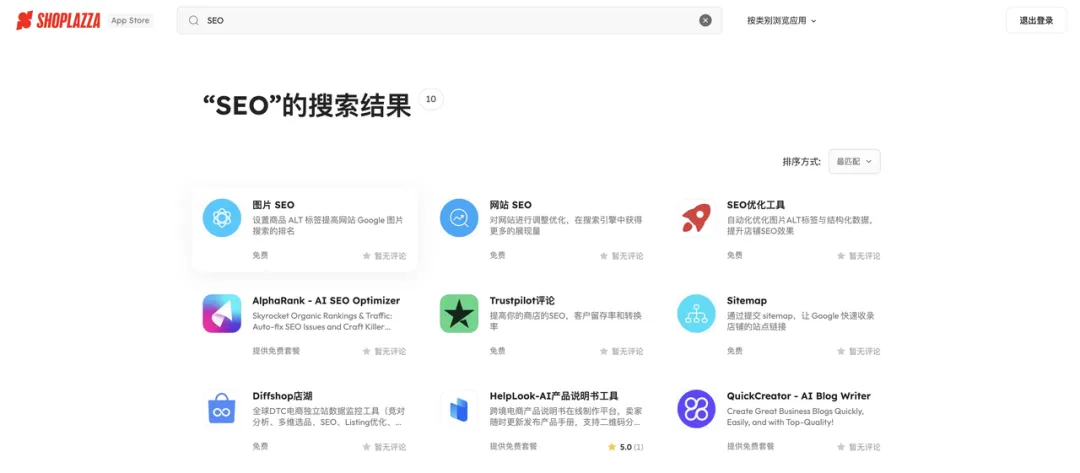Click the 排序方式 label
This screenshot has height=473, width=1080.
coord(802,162)
